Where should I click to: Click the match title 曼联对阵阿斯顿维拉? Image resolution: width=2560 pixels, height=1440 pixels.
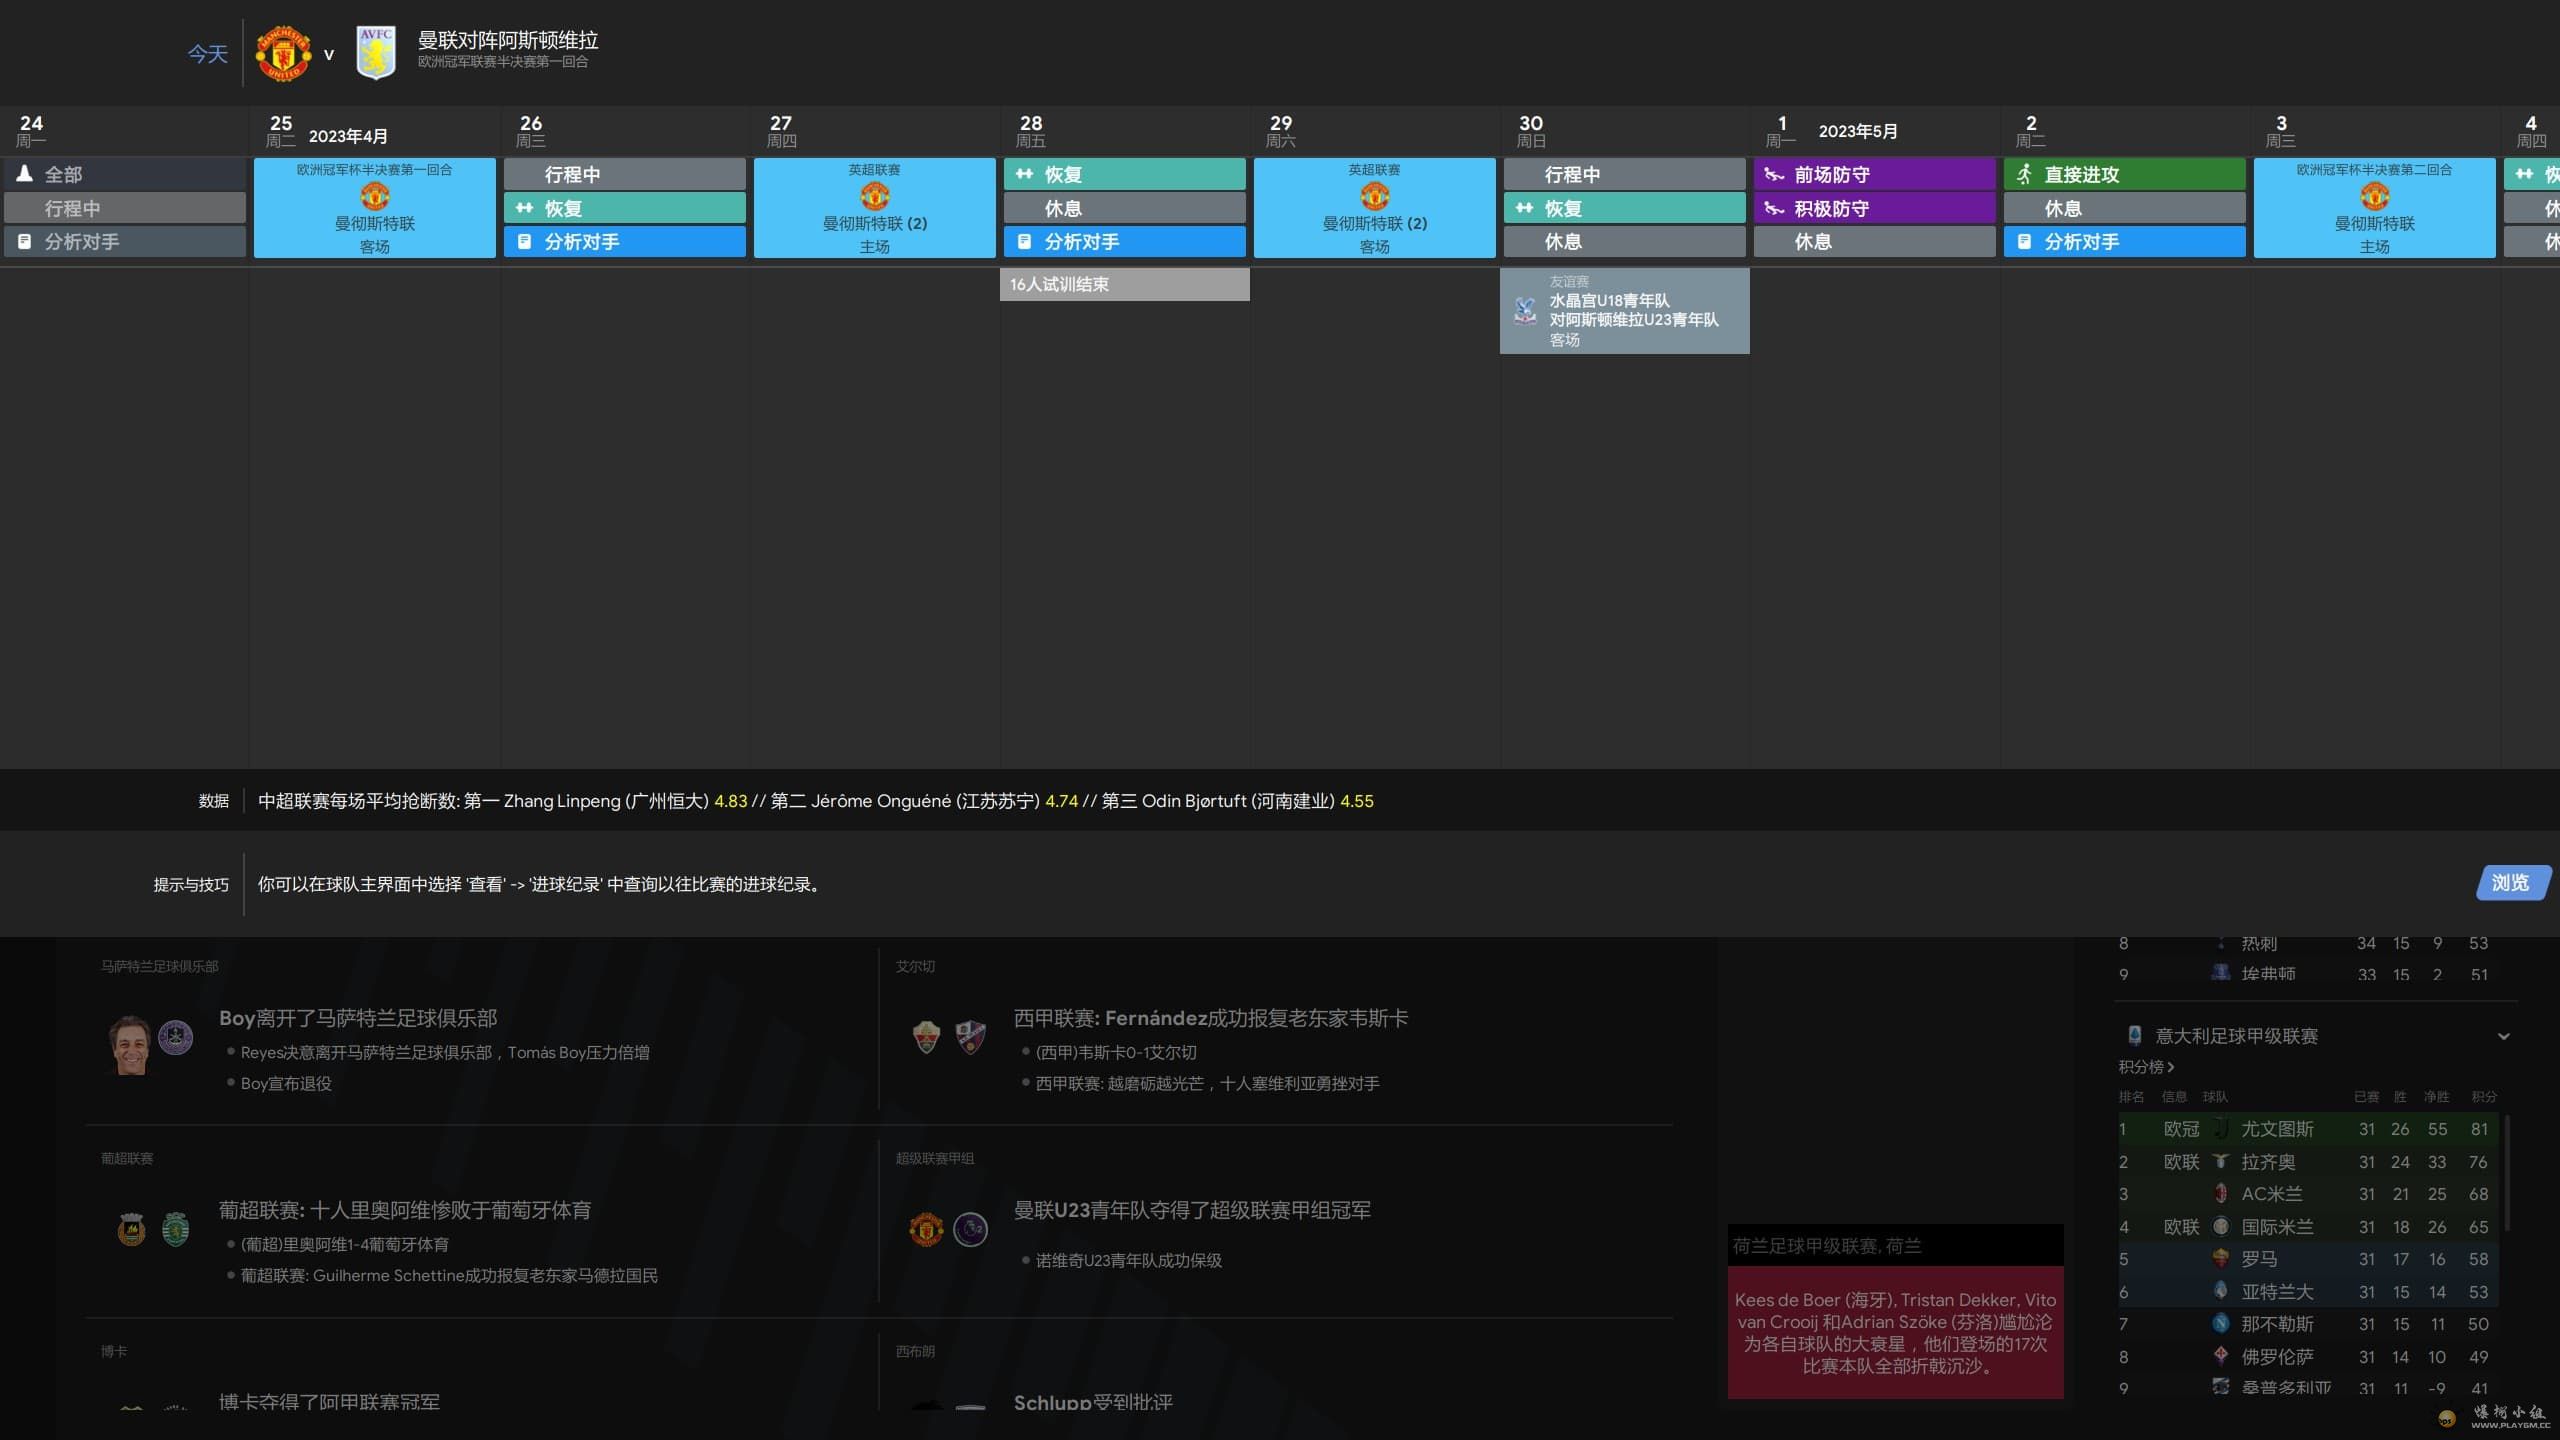tap(508, 40)
